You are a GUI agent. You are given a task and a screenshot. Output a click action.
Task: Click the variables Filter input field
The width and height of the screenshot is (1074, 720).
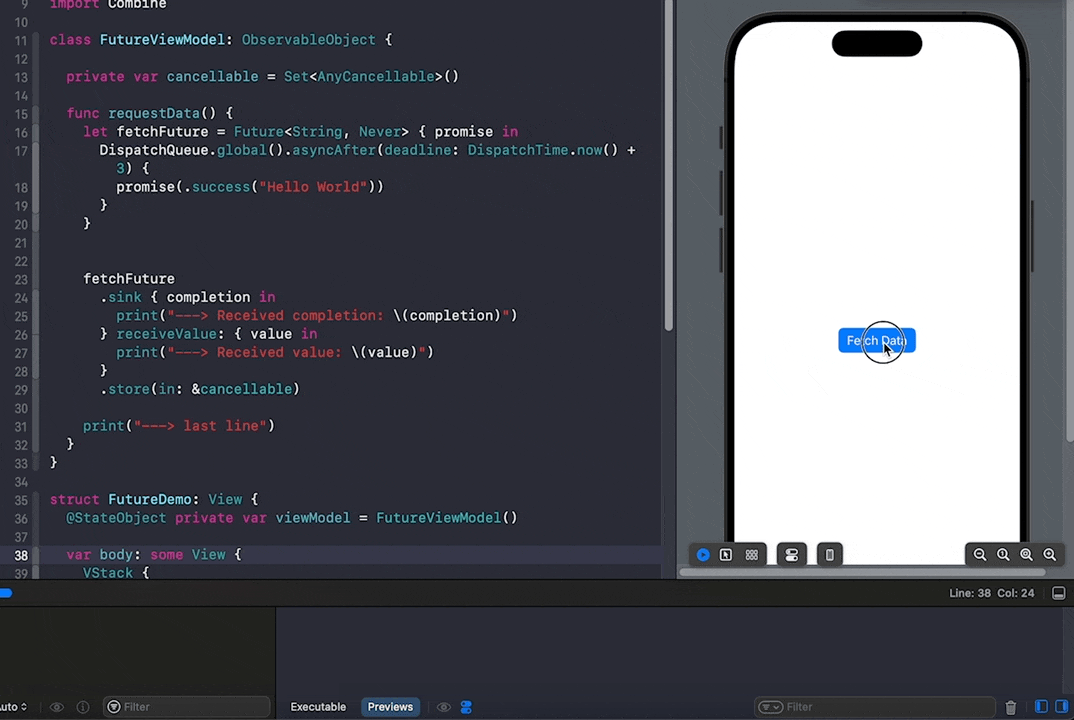click(186, 707)
